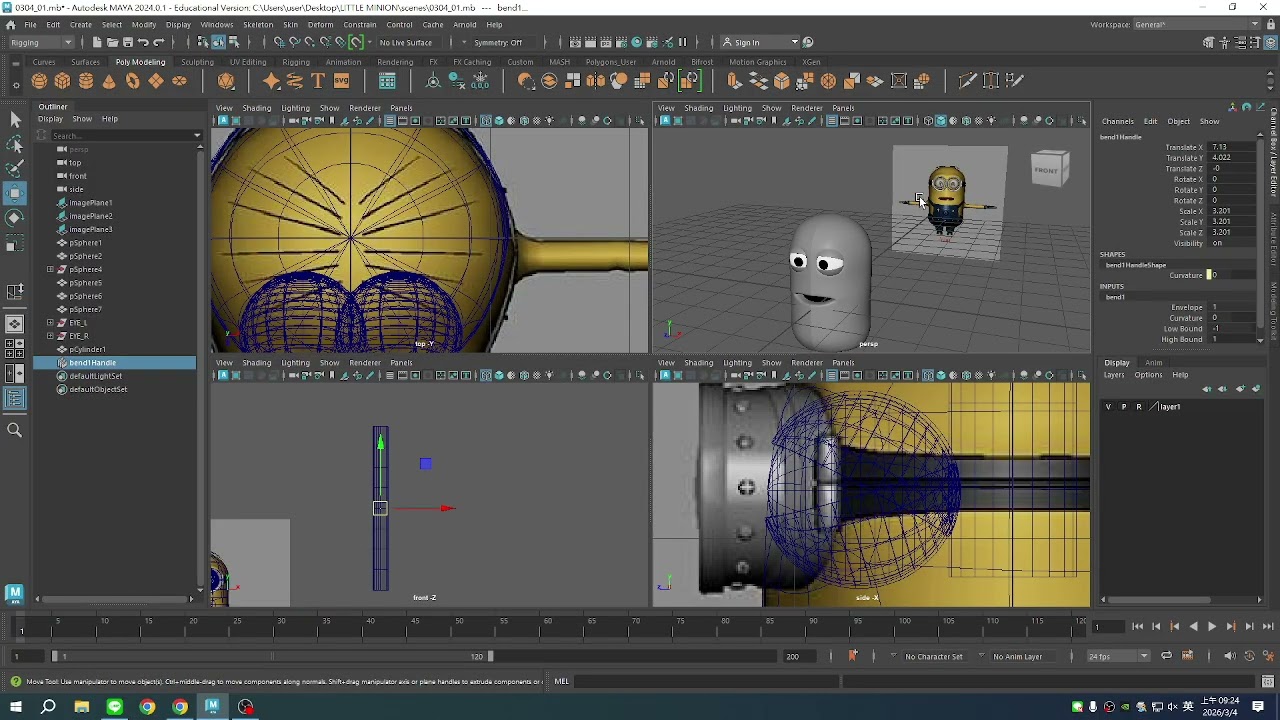Click the Curvature slider swatch in channel box
This screenshot has width=1280, height=720.
pos(1210,275)
